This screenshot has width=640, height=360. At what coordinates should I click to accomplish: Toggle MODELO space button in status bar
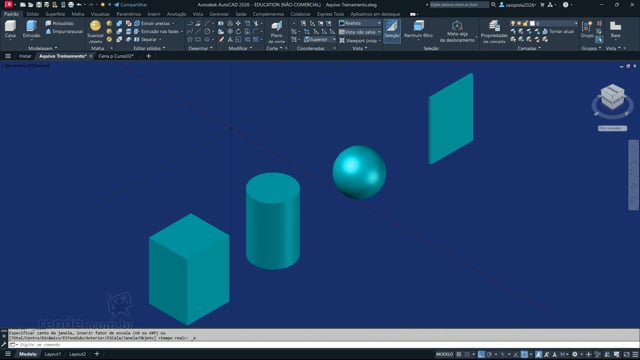click(444, 354)
